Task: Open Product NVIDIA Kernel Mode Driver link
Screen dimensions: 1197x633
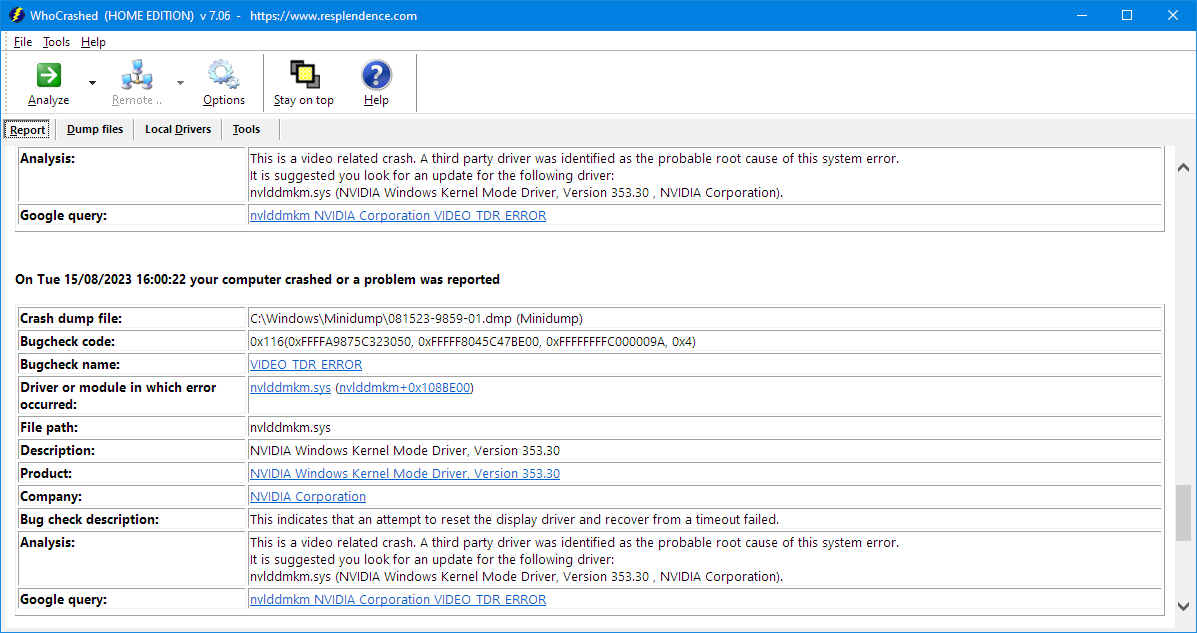Action: coord(405,473)
